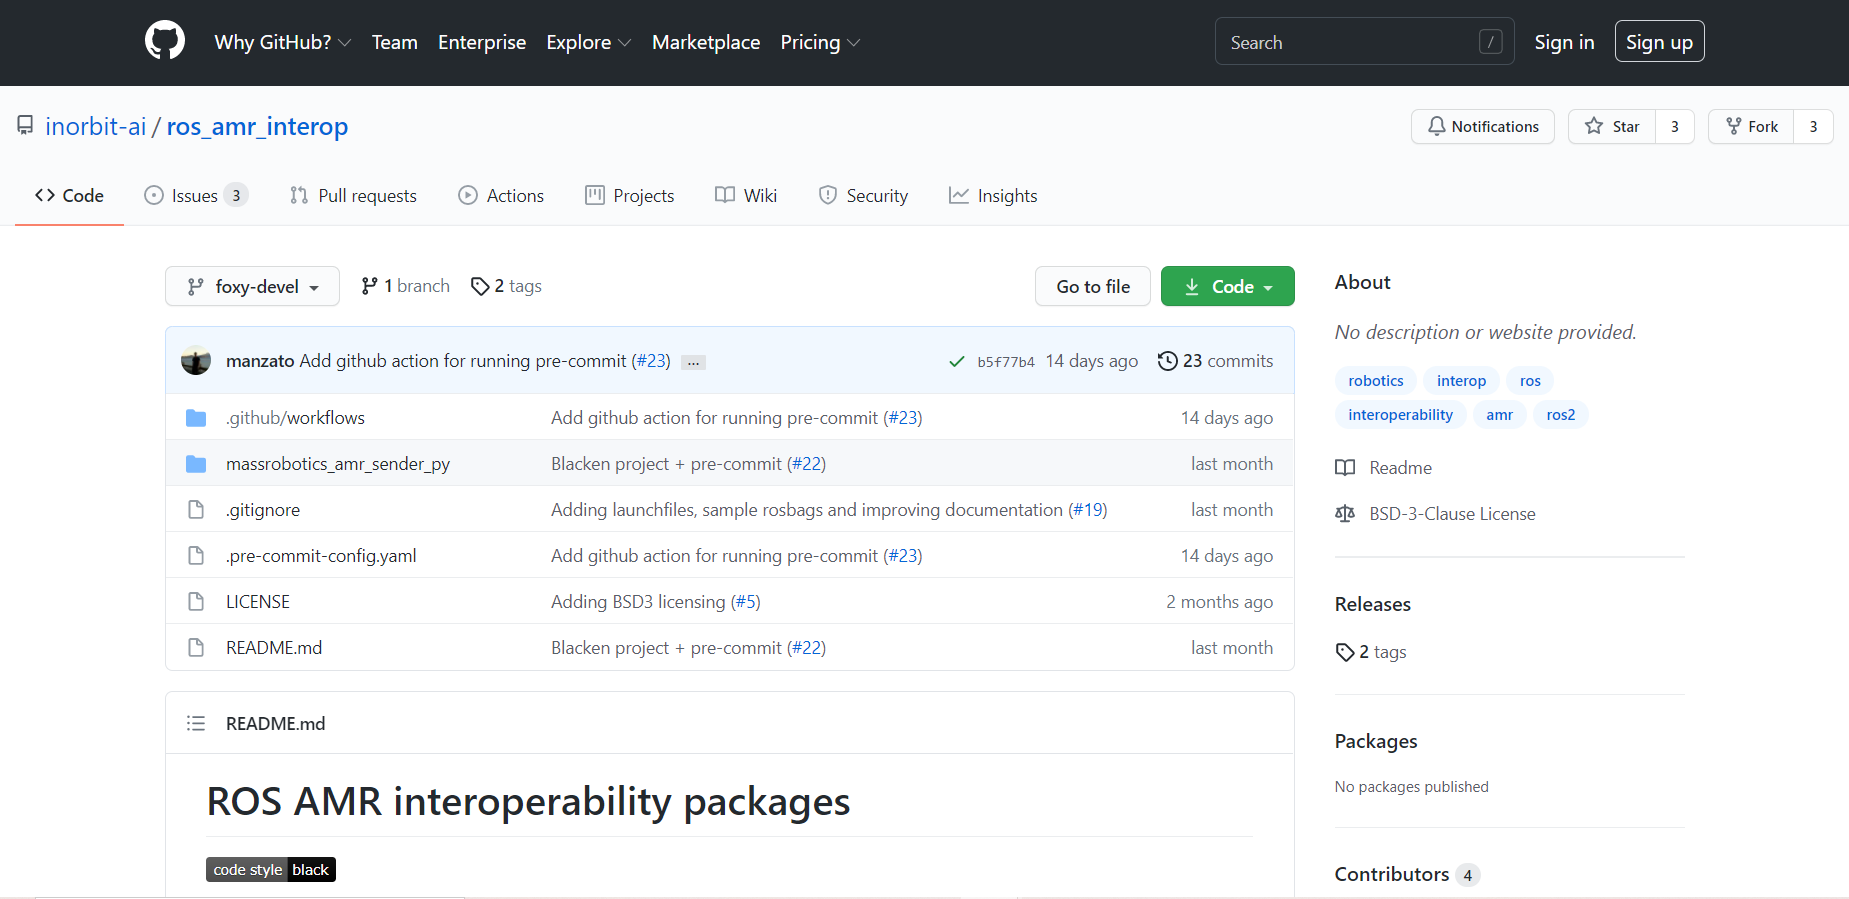Click the green commit status checkmark
This screenshot has width=1849, height=899.
(956, 361)
